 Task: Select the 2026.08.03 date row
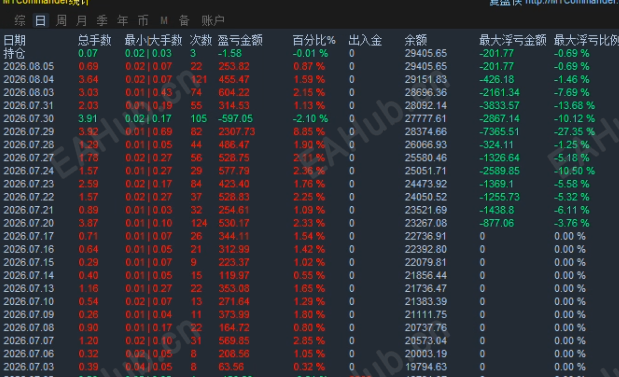[29, 92]
